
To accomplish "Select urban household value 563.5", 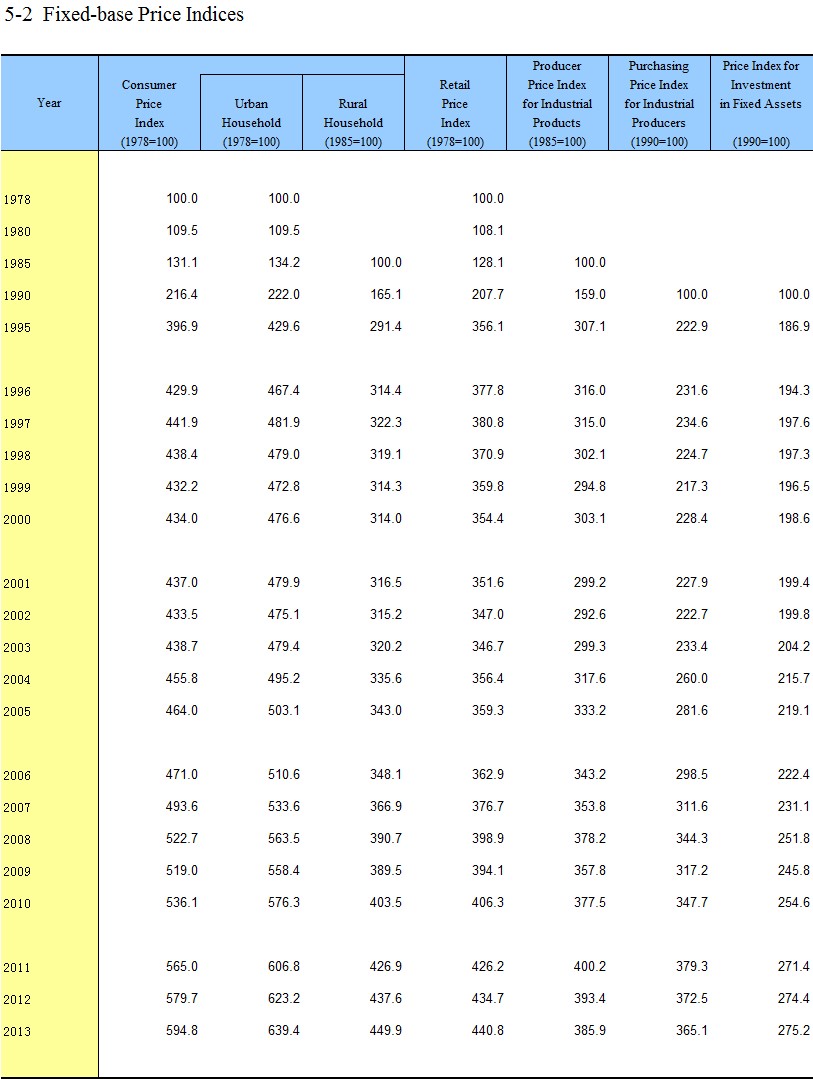I will coord(284,838).
